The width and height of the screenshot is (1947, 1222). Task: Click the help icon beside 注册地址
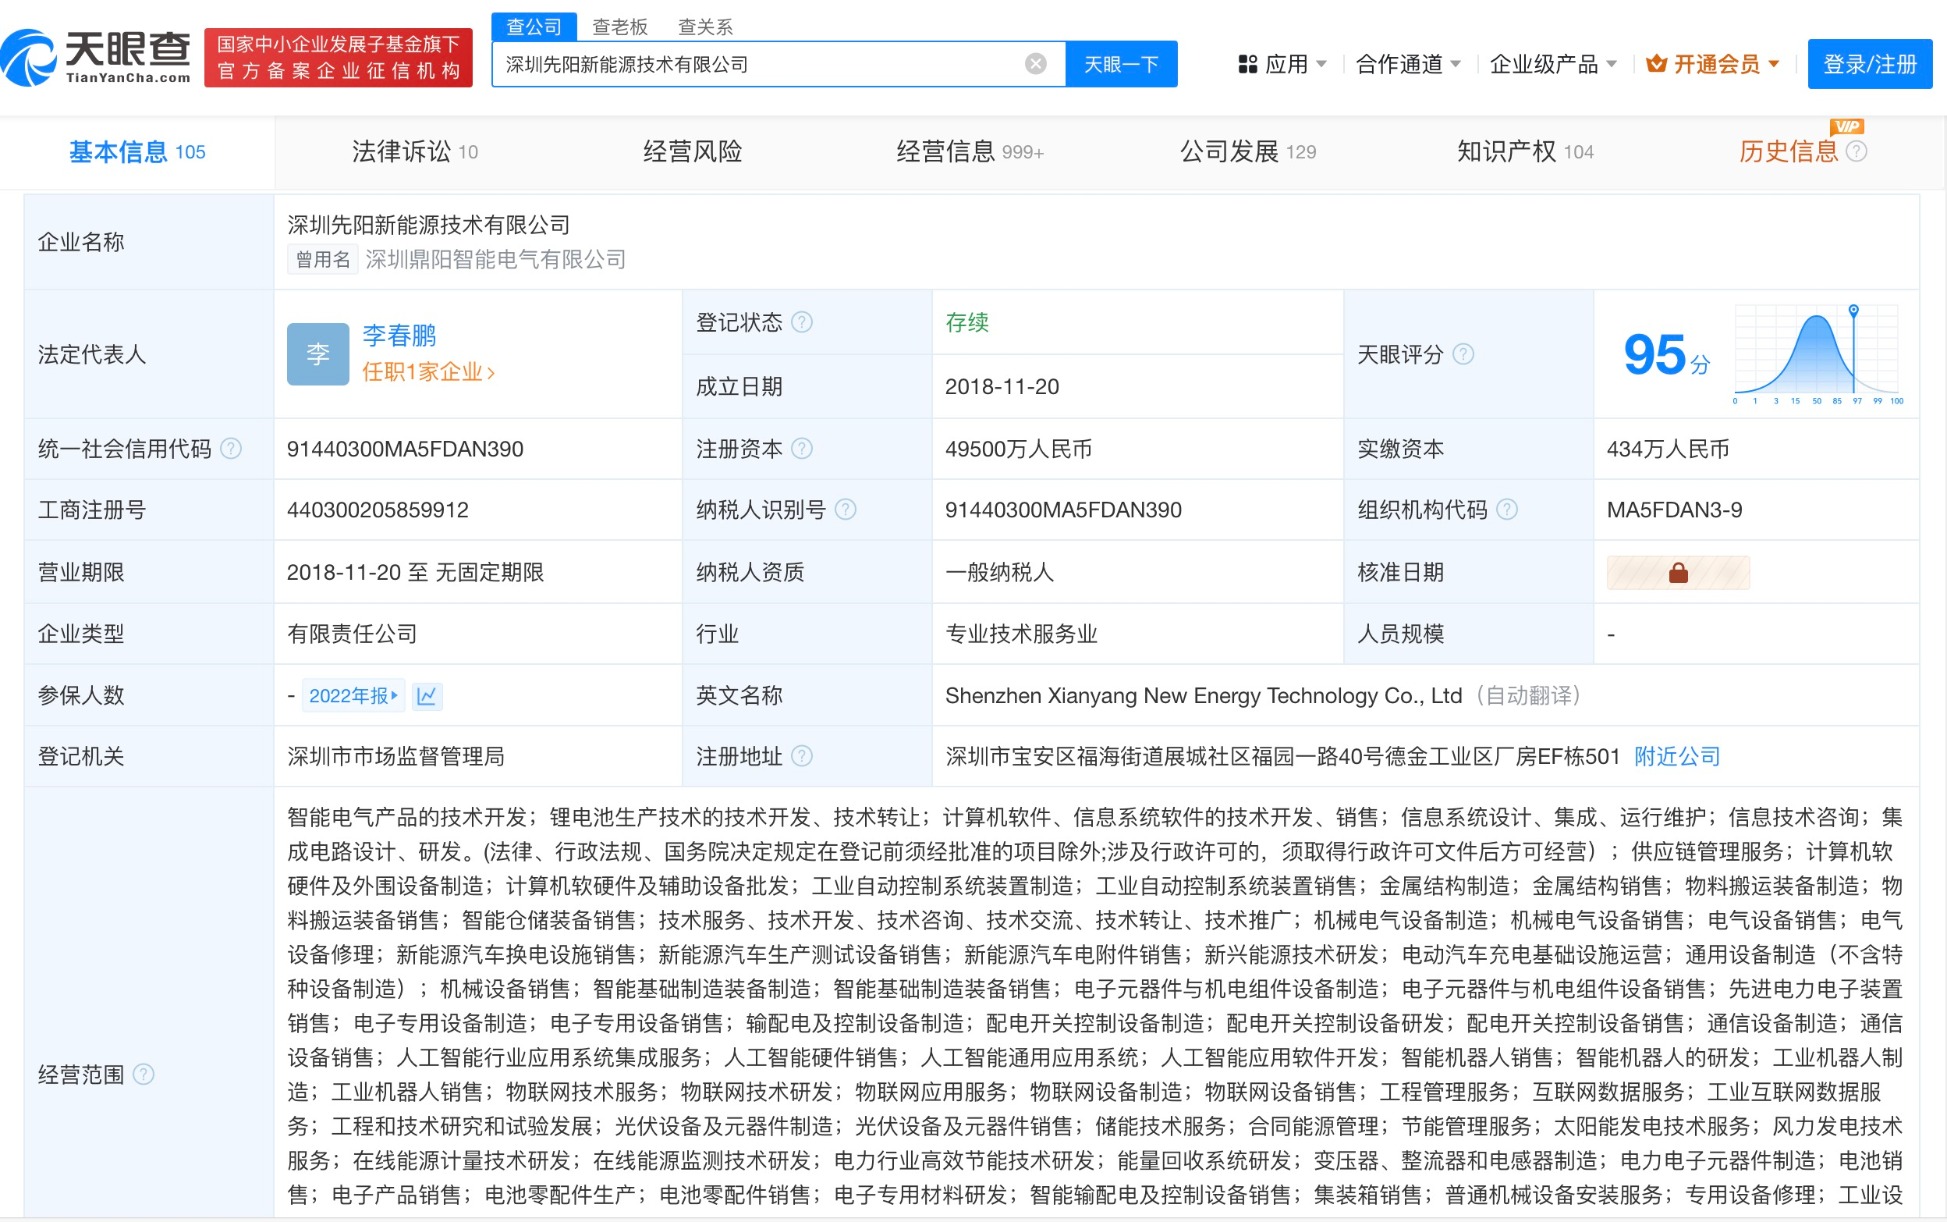[802, 757]
